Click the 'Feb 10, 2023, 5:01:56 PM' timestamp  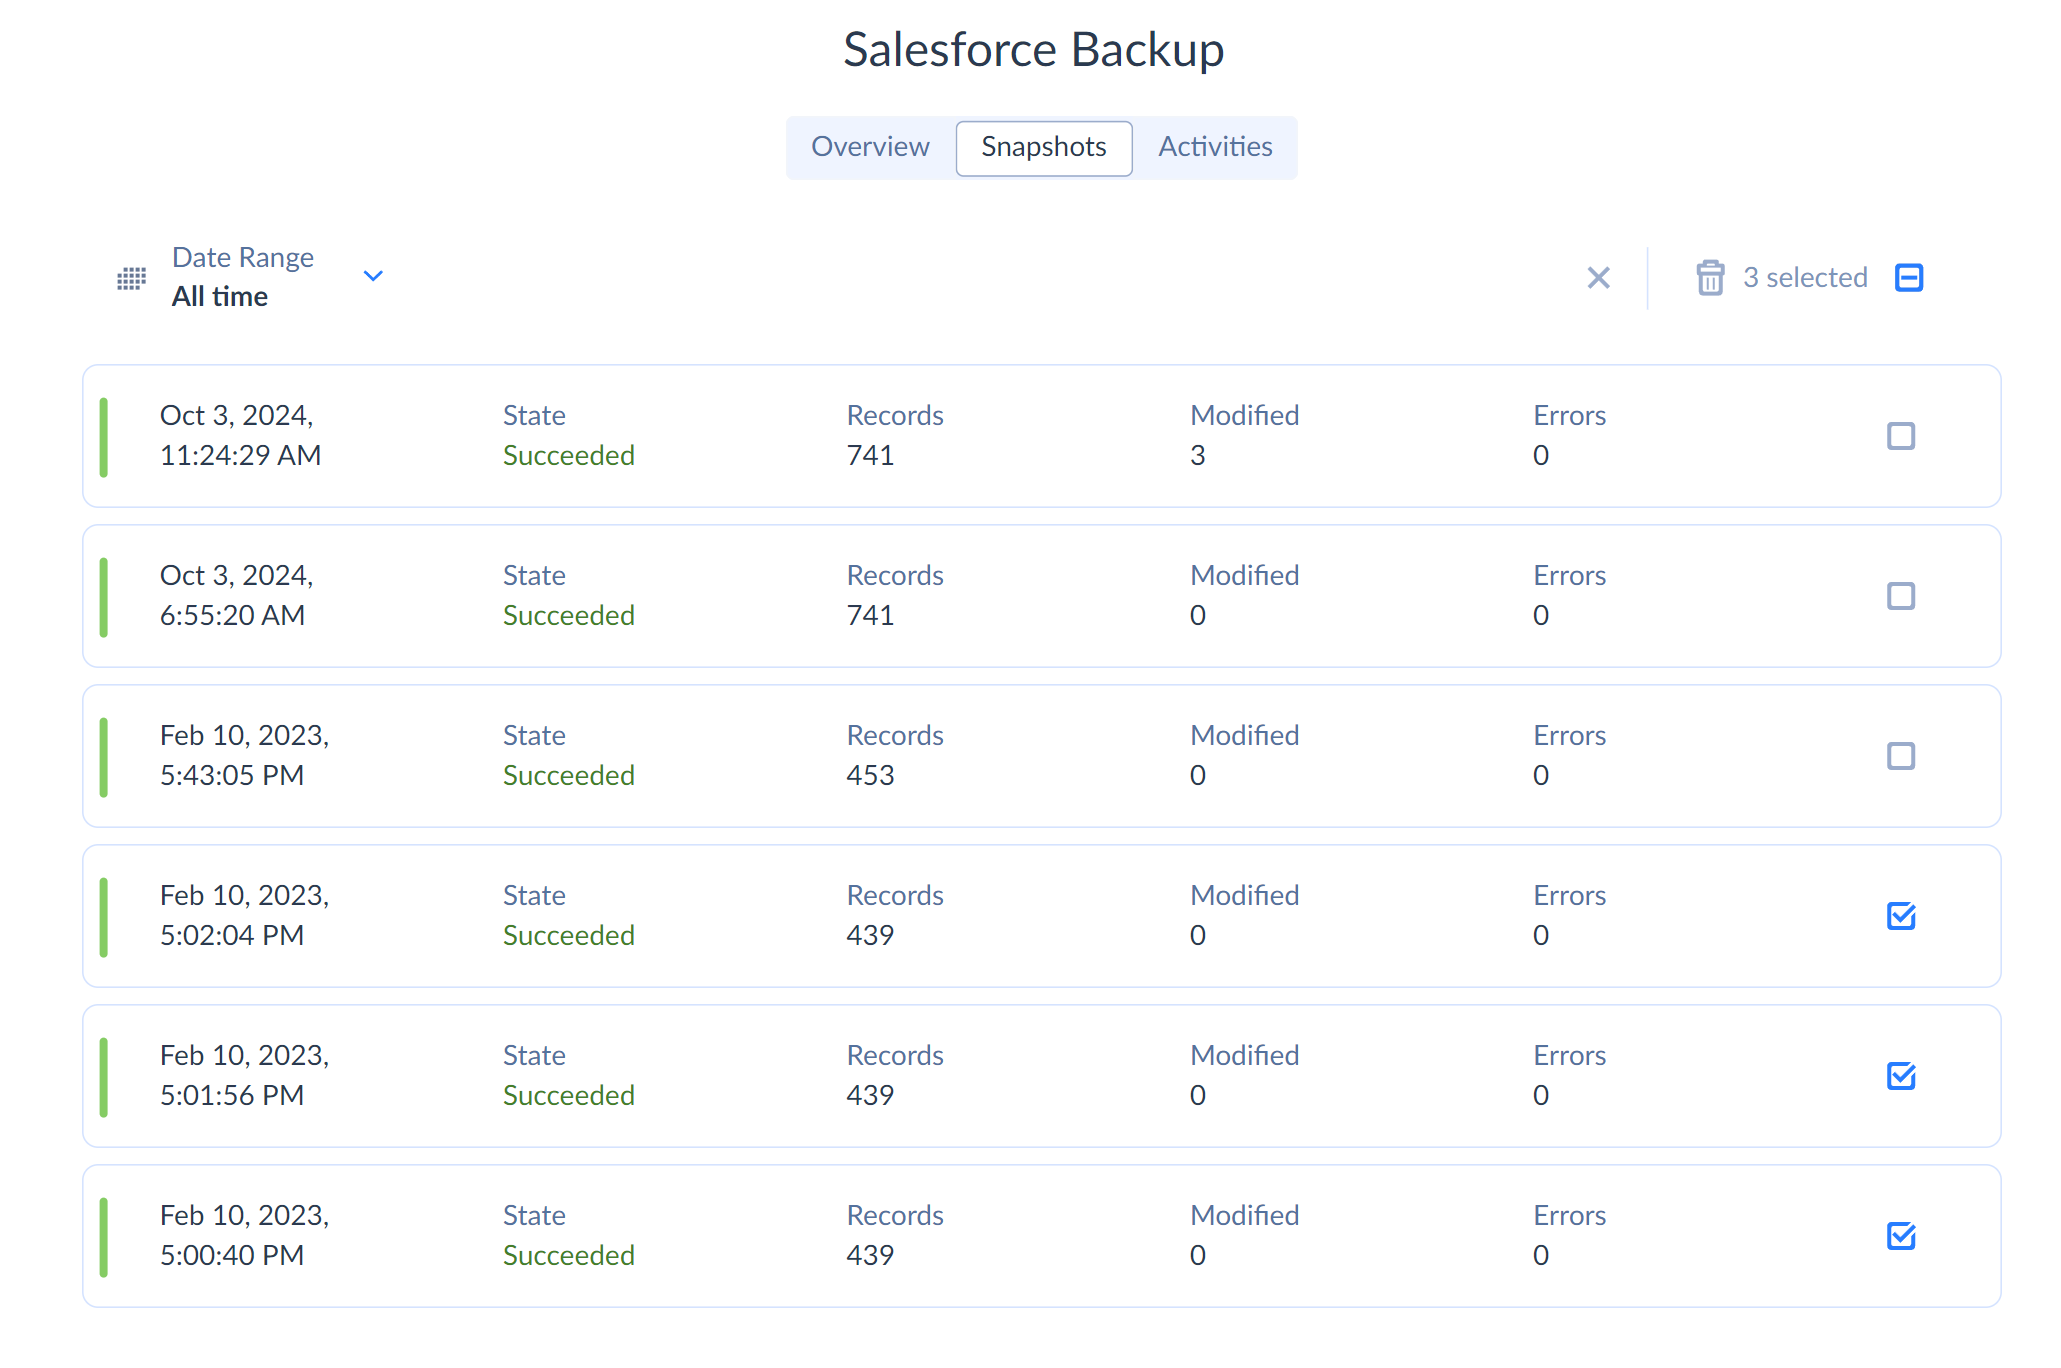click(244, 1075)
